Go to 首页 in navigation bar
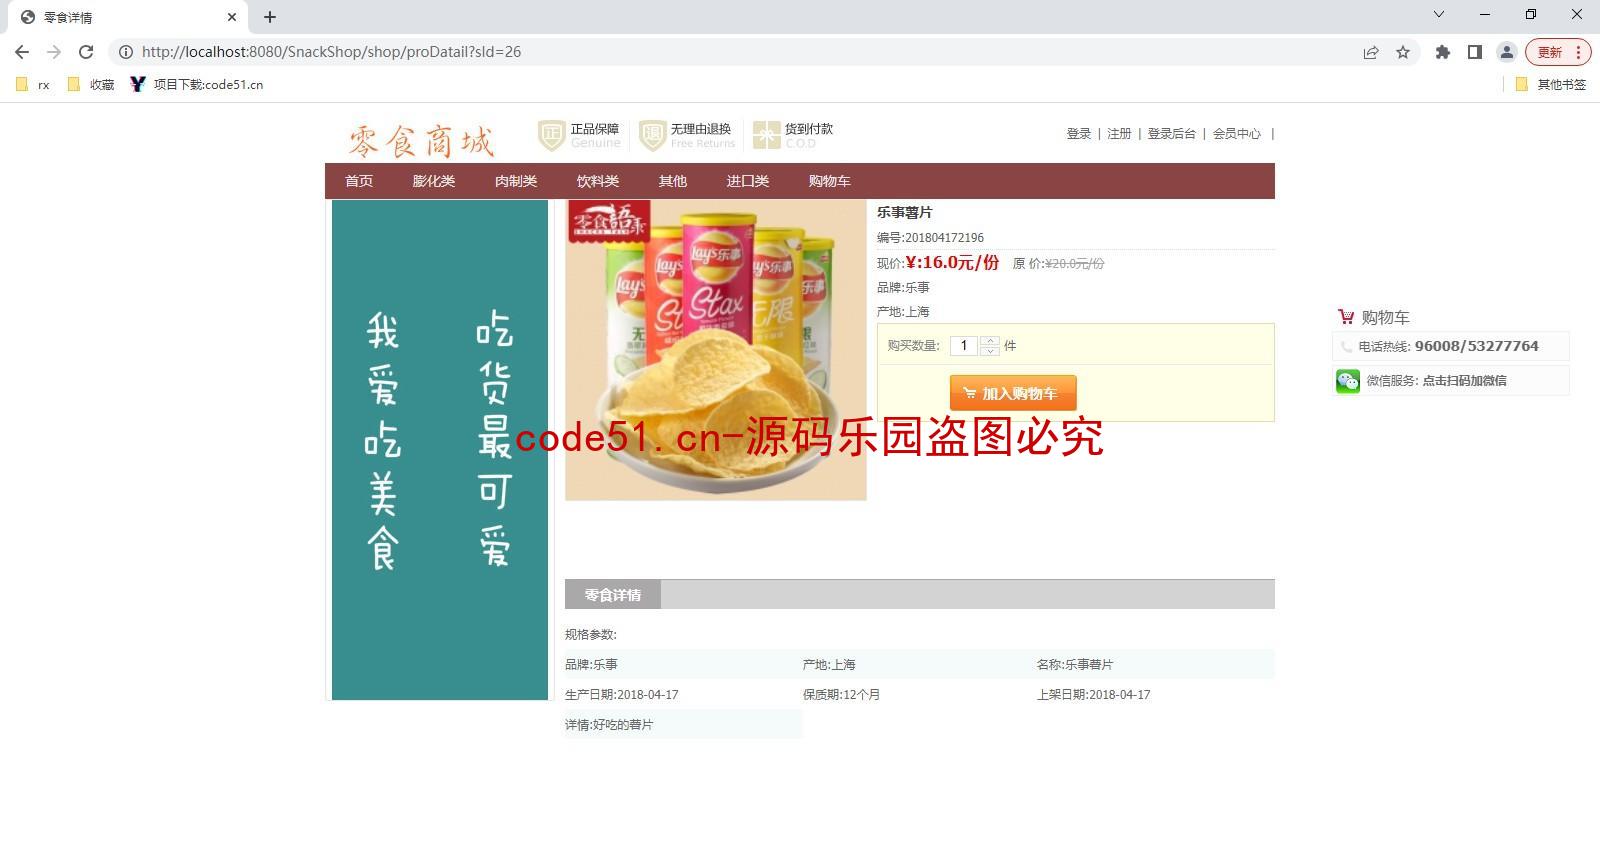The height and width of the screenshot is (852, 1600). pos(359,181)
